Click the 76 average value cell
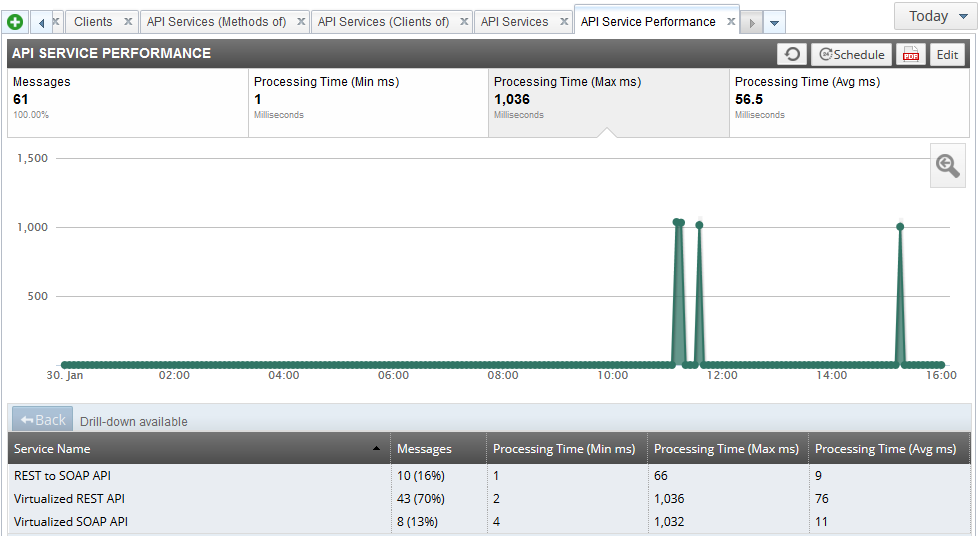The height and width of the screenshot is (536, 980). (x=822, y=499)
